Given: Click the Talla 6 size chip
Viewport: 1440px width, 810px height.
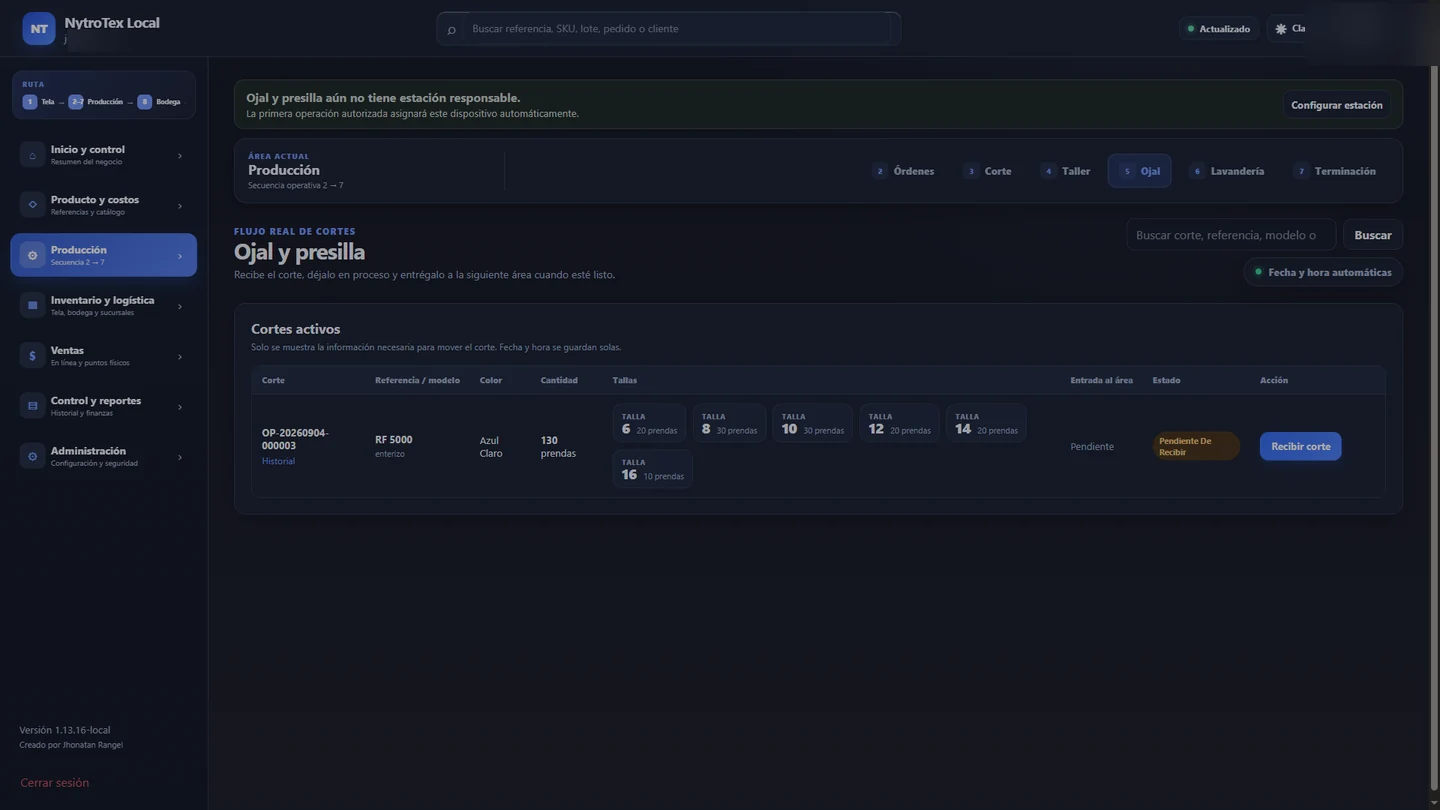Looking at the screenshot, I should pos(649,423).
